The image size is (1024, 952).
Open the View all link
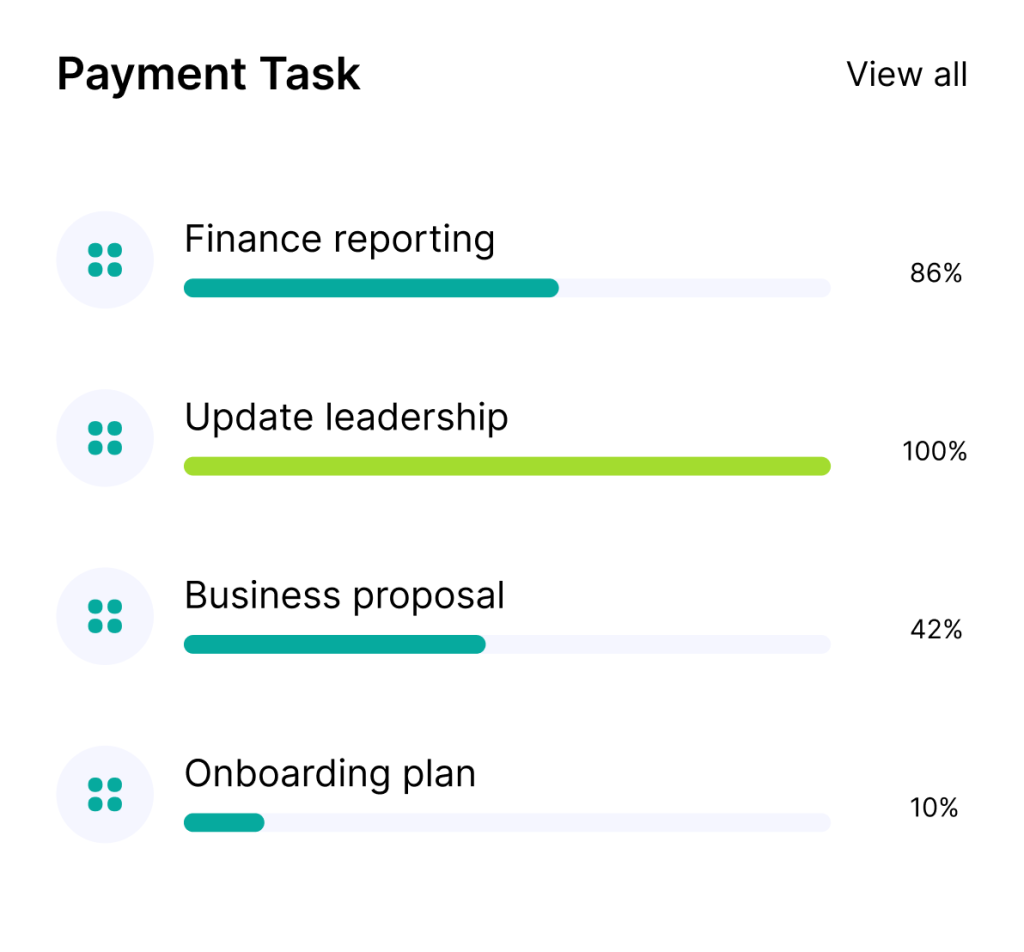coord(906,74)
